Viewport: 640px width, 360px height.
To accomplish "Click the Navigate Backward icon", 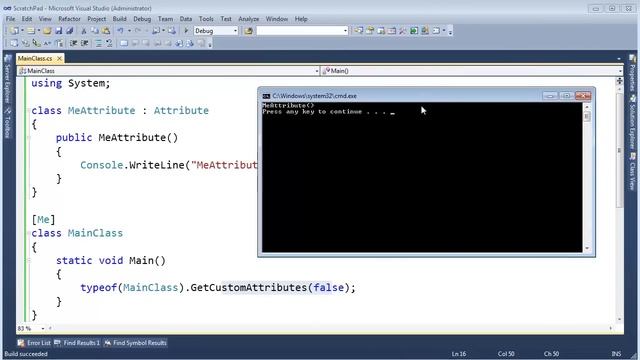I will (x=155, y=31).
